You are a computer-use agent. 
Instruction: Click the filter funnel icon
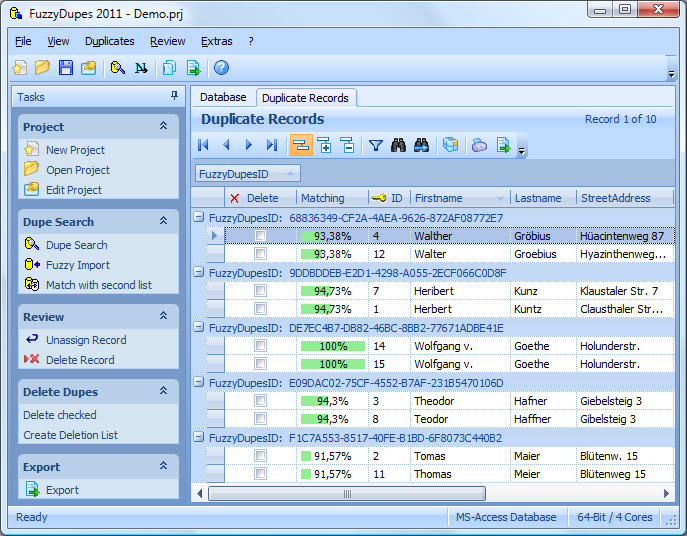pos(375,145)
